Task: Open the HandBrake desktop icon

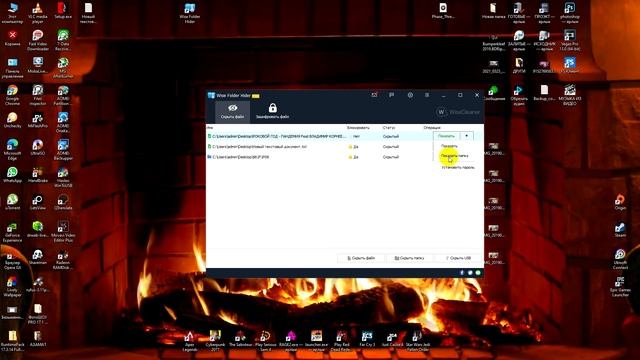Action: pos(38,174)
